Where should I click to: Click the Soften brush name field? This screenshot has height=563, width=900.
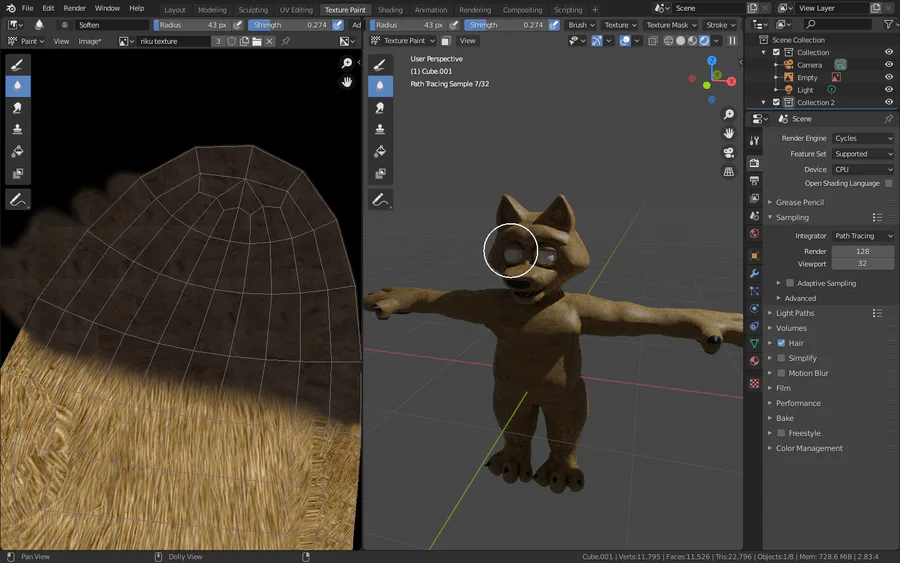111,25
